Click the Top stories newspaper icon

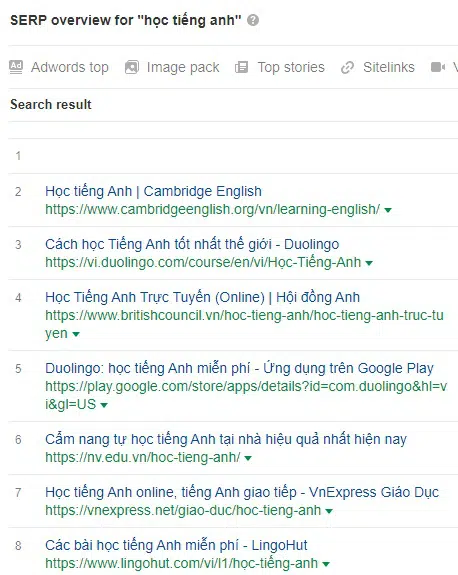pyautogui.click(x=241, y=67)
